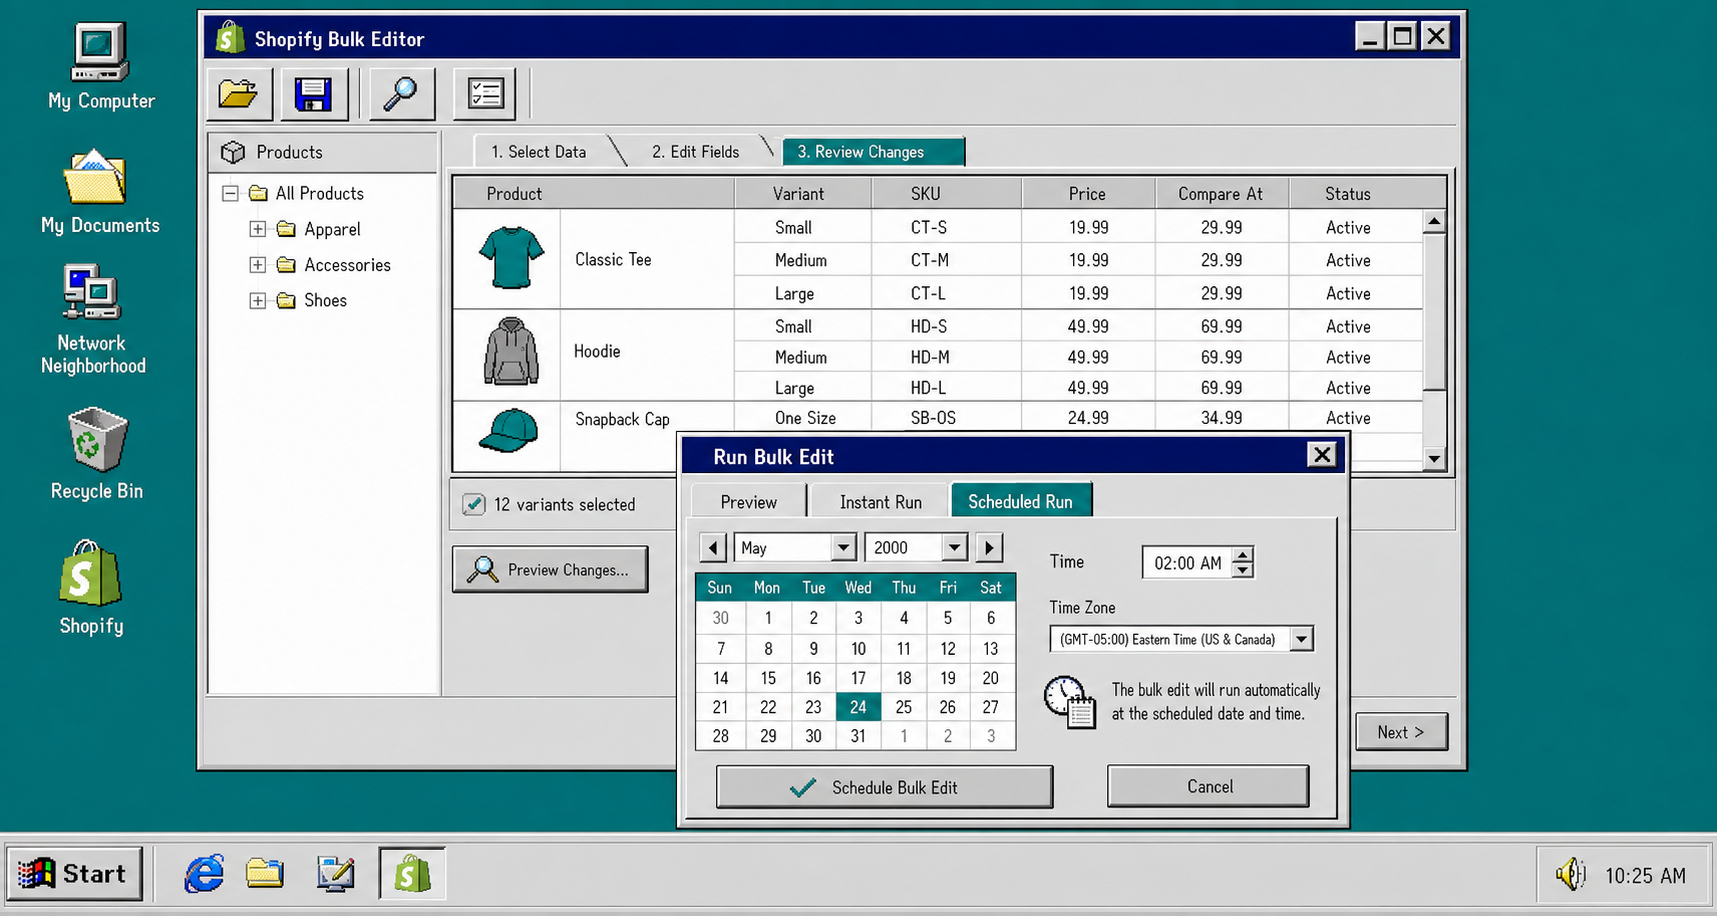This screenshot has width=1717, height=916.
Task: Click the Apparel folder icon
Action: [287, 229]
